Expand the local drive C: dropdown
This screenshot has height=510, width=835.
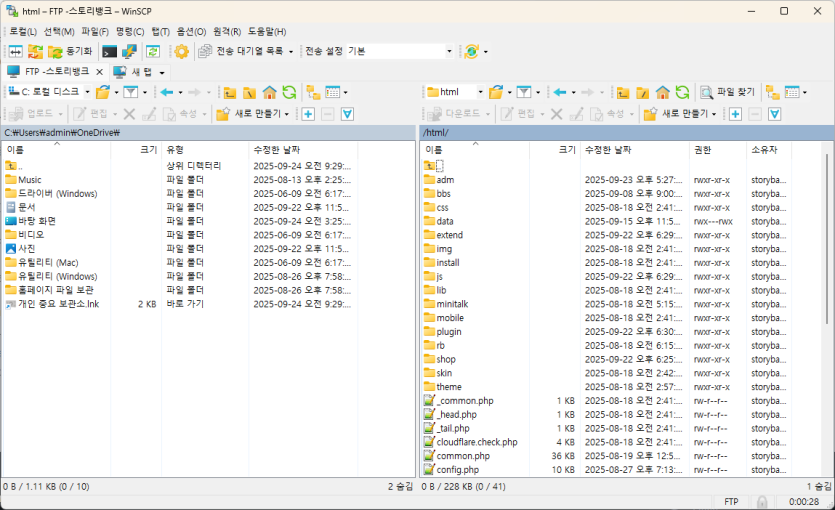(85, 92)
